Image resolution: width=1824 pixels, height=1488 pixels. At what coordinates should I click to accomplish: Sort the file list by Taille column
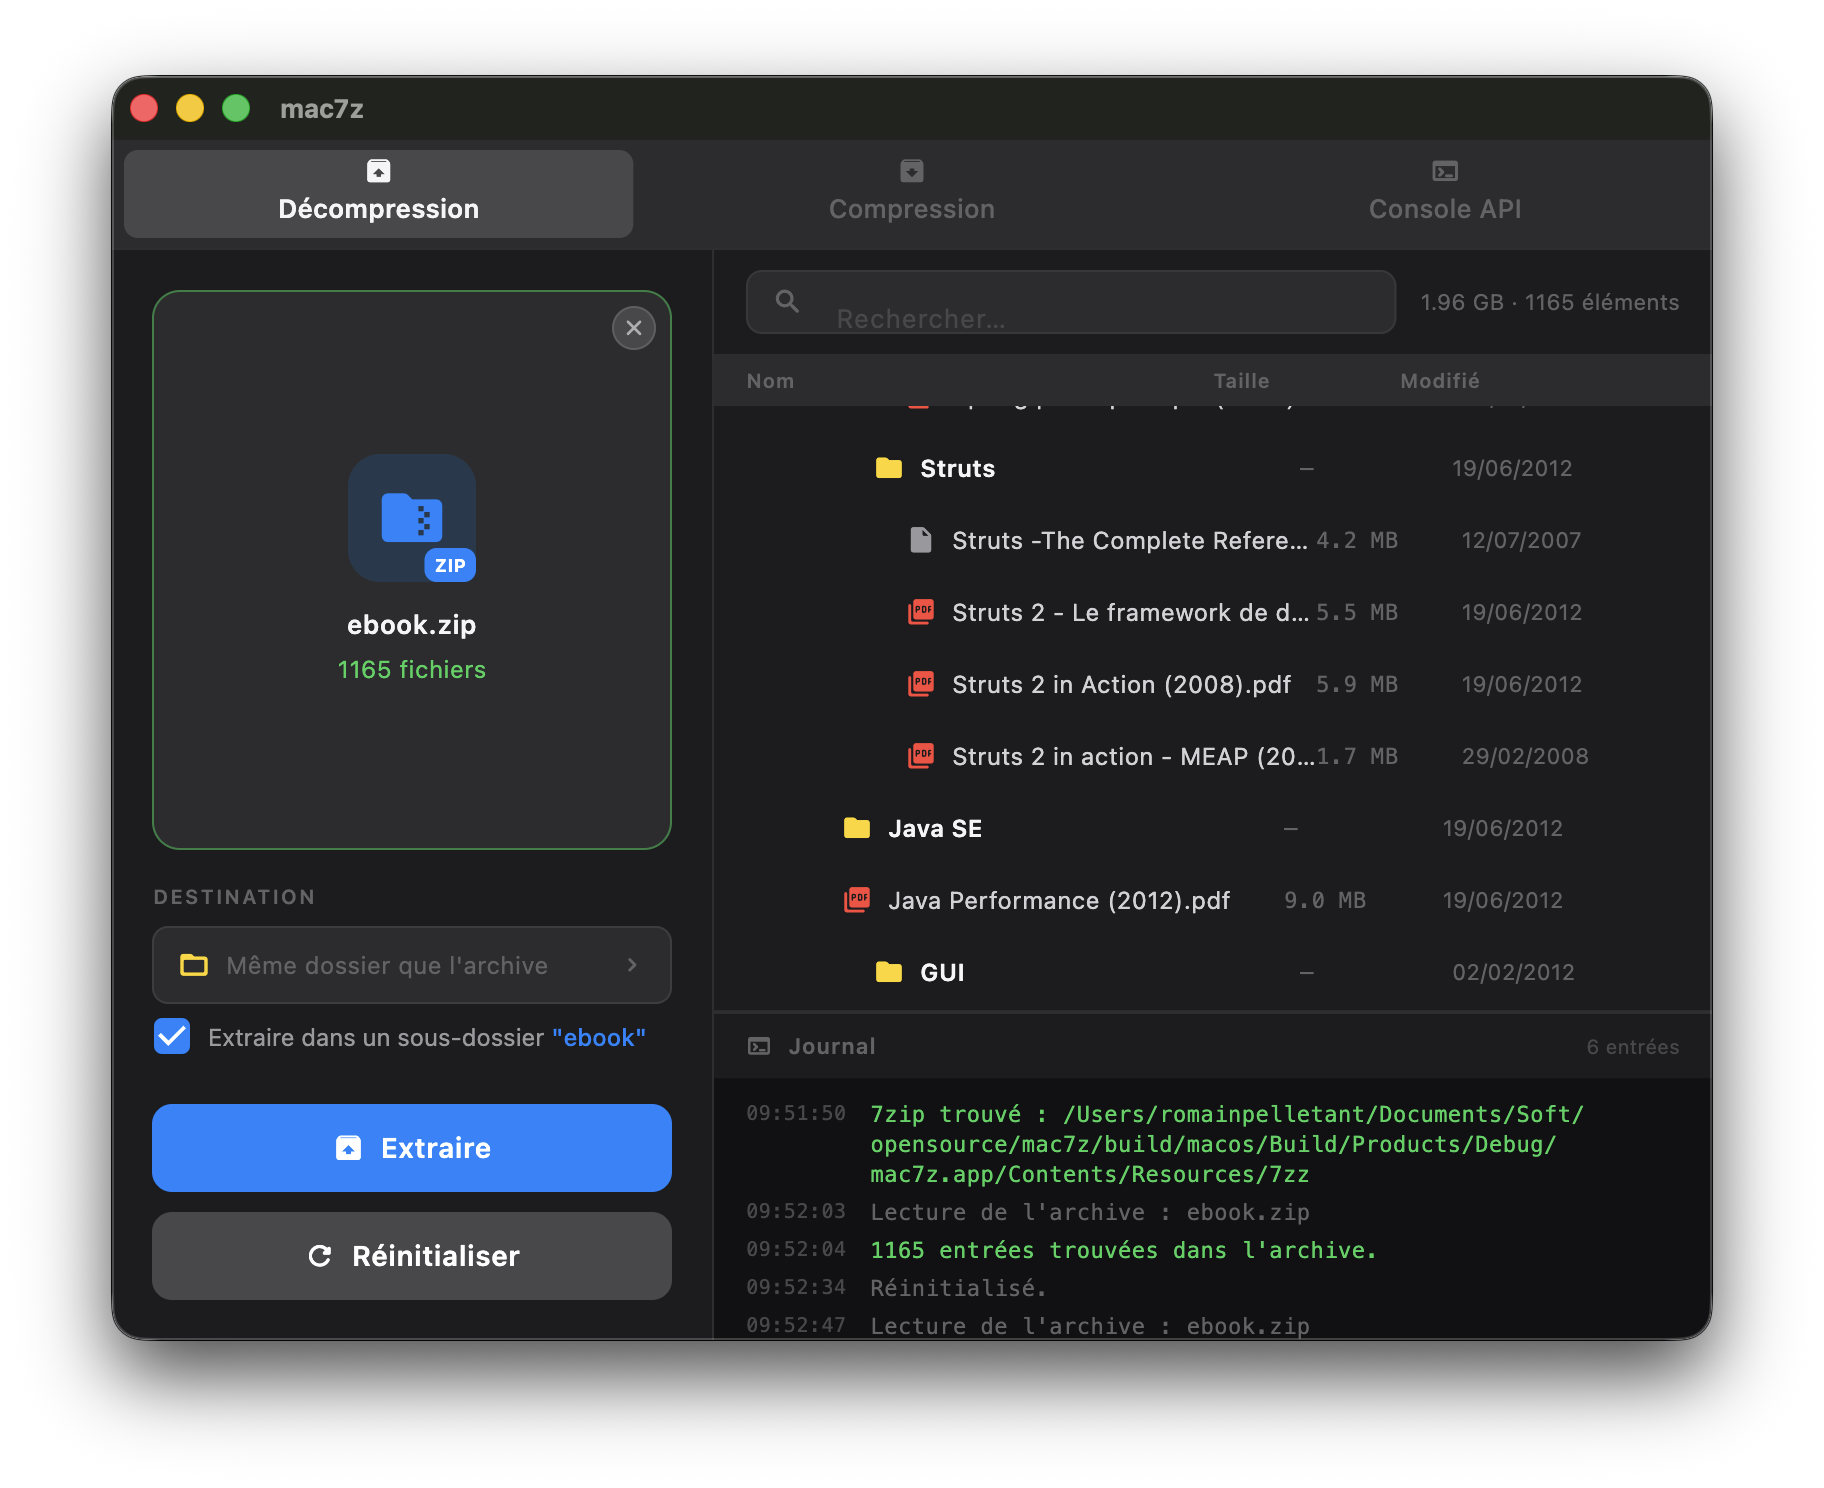[1240, 381]
